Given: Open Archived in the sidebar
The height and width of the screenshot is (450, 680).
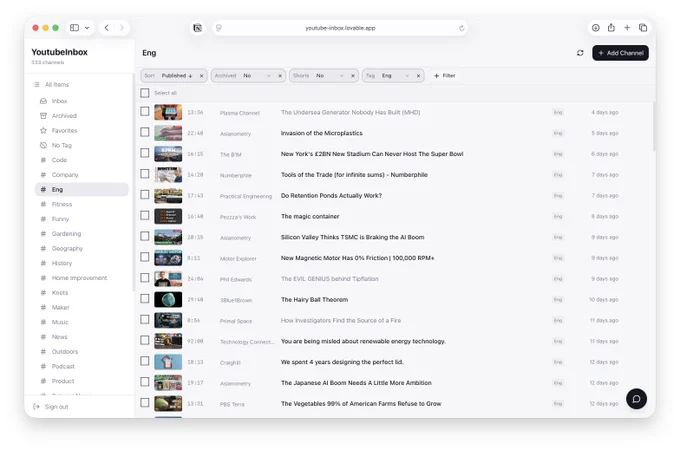Looking at the screenshot, I should coord(64,116).
